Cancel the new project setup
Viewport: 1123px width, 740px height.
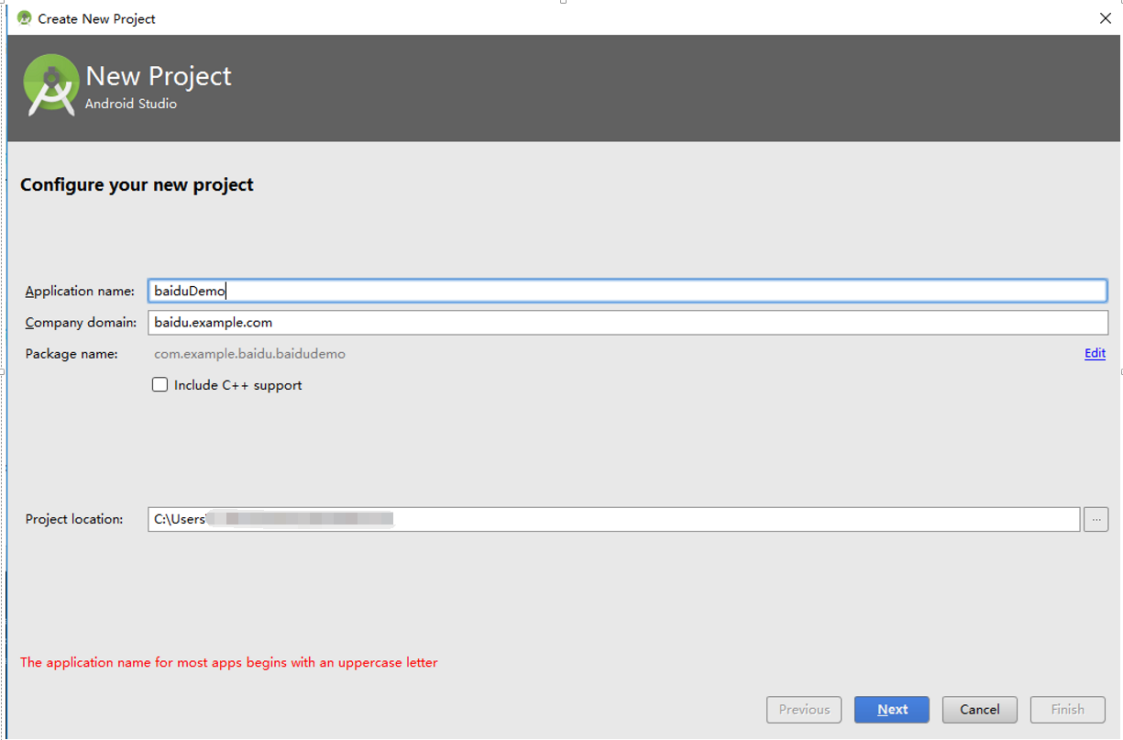979,709
